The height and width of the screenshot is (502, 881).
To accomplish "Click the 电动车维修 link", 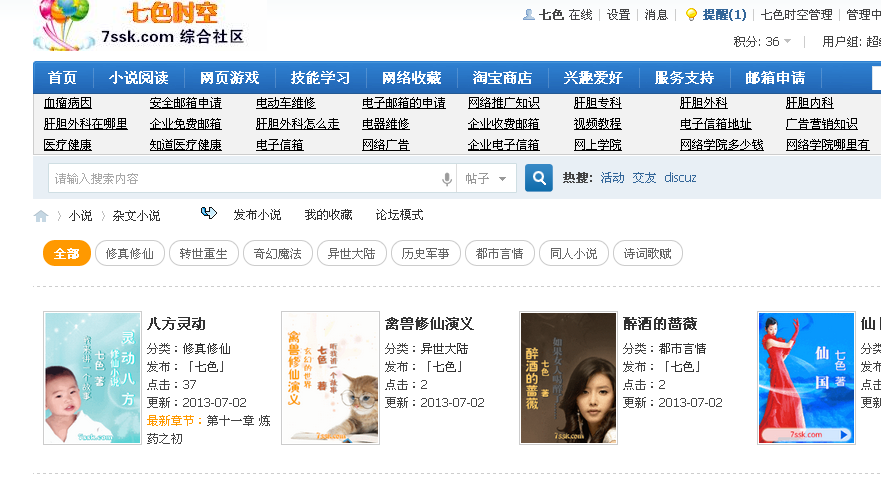I will [x=285, y=103].
